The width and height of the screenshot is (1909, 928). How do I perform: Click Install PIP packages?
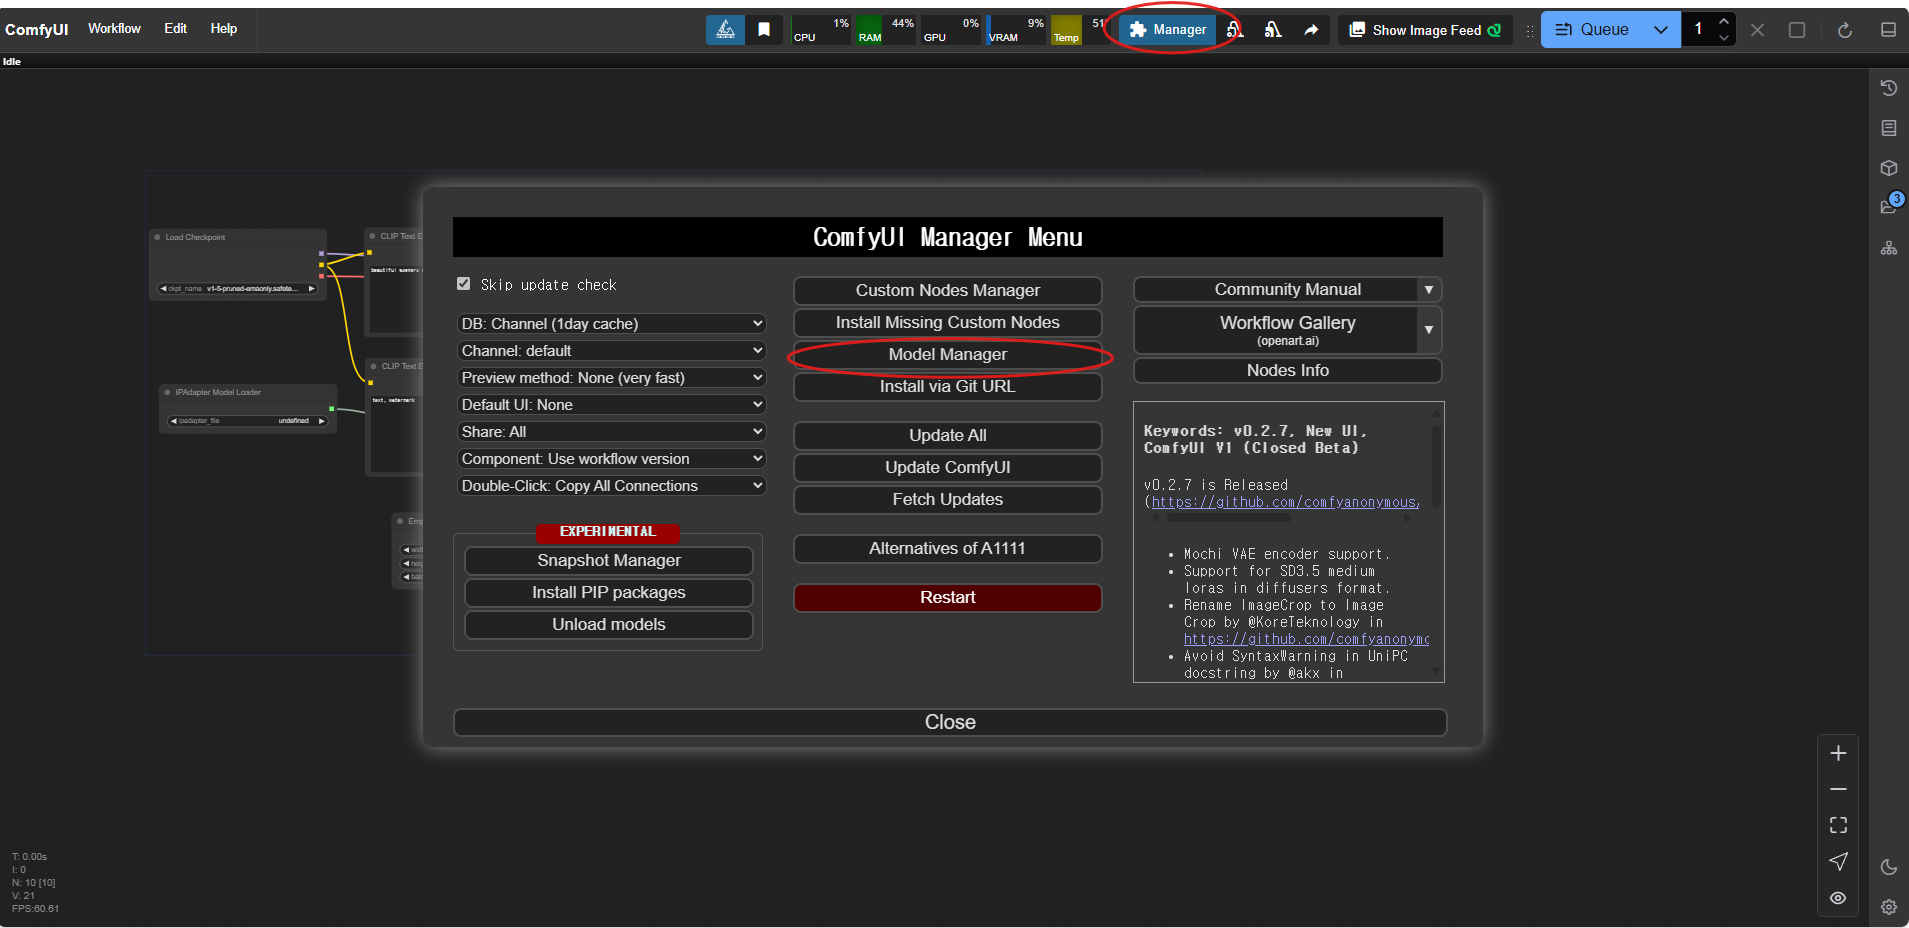[609, 592]
